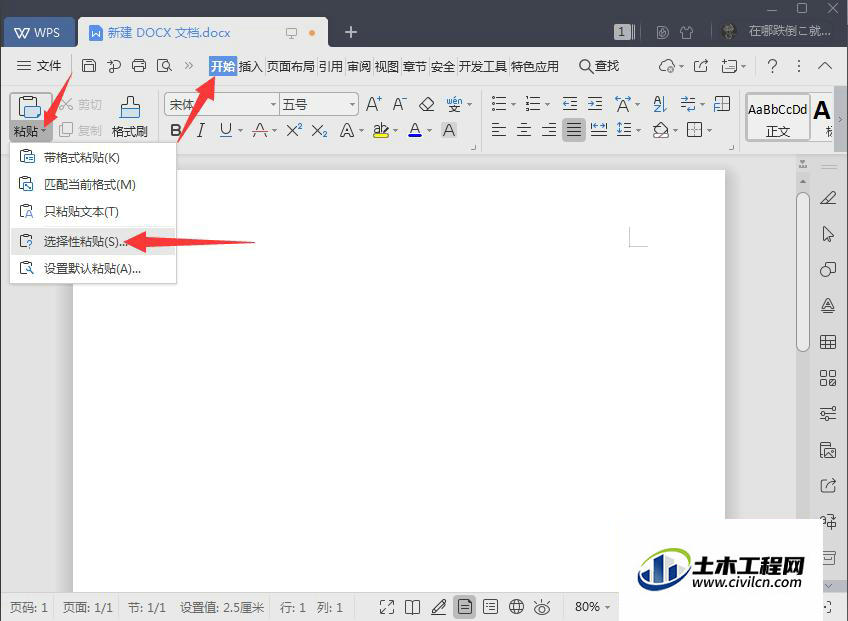This screenshot has width=848, height=621.
Task: Switch to web layout globe icon
Action: 516,607
